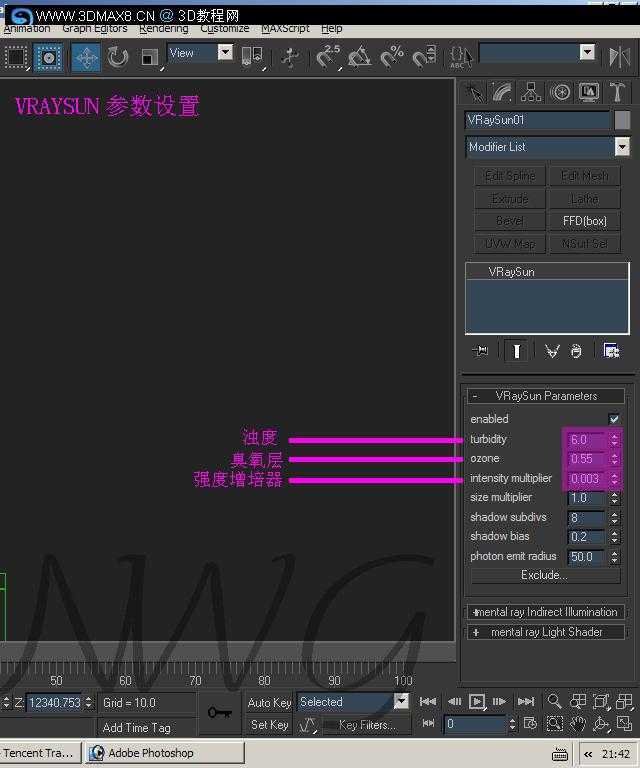Click the shadow bias value field
Viewport: 640px width, 768px height.
tap(586, 537)
